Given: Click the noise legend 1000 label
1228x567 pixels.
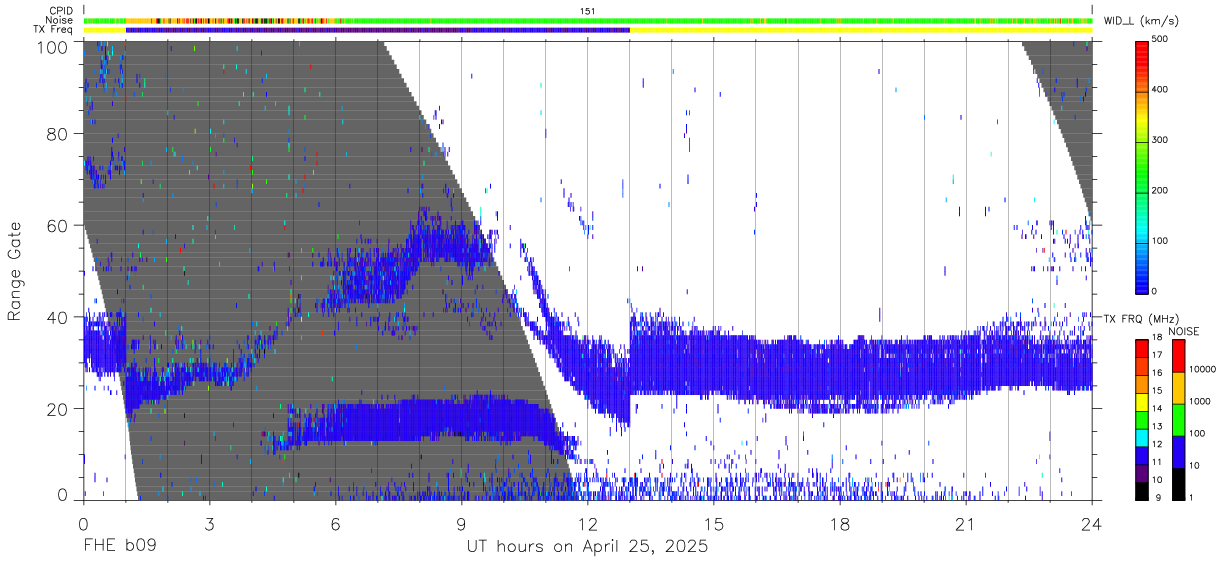Looking at the screenshot, I should [x=1200, y=401].
